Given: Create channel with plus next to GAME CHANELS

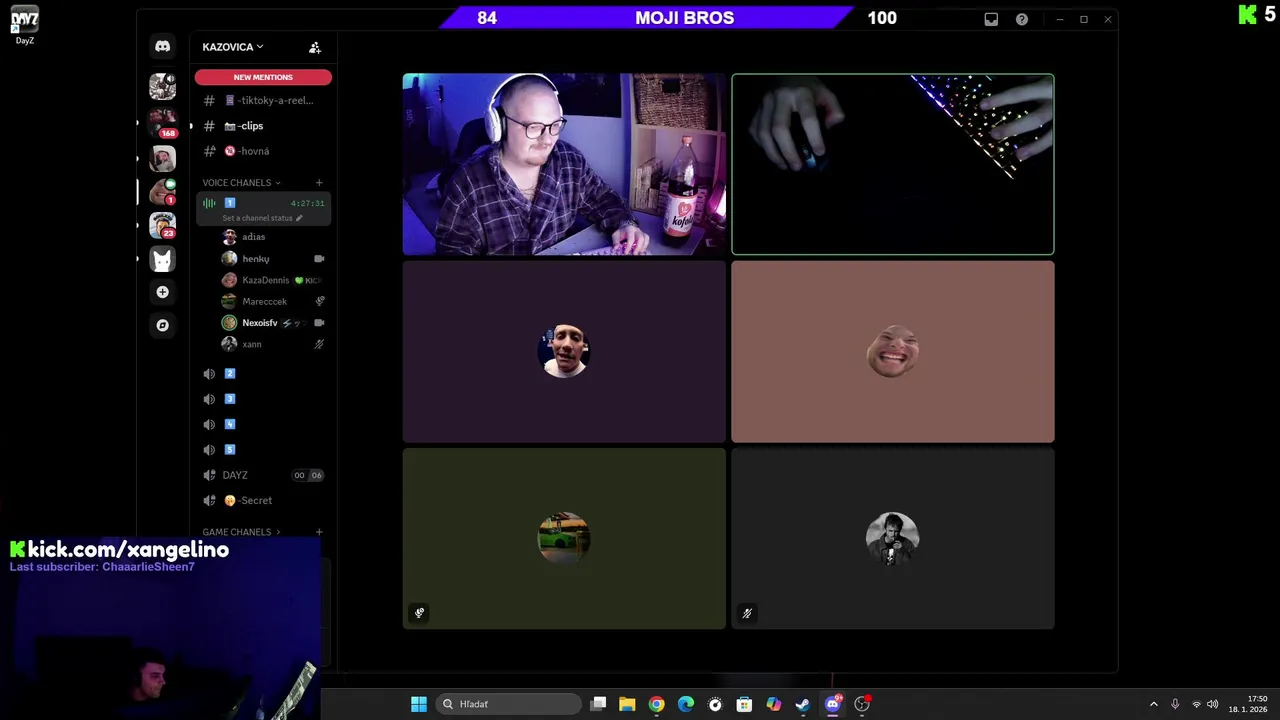Looking at the screenshot, I should pos(319,532).
